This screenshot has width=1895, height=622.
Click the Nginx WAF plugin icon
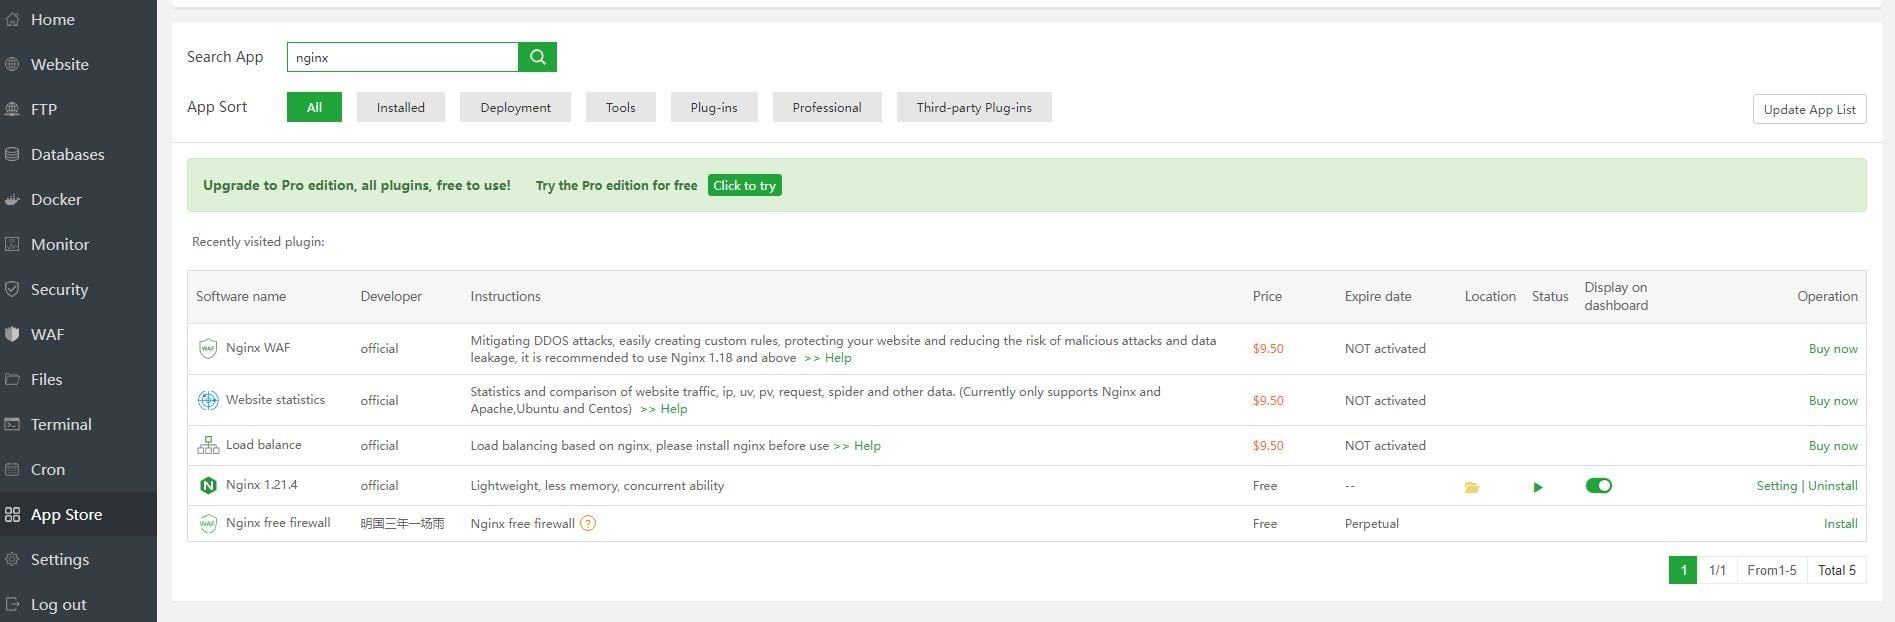tap(208, 348)
